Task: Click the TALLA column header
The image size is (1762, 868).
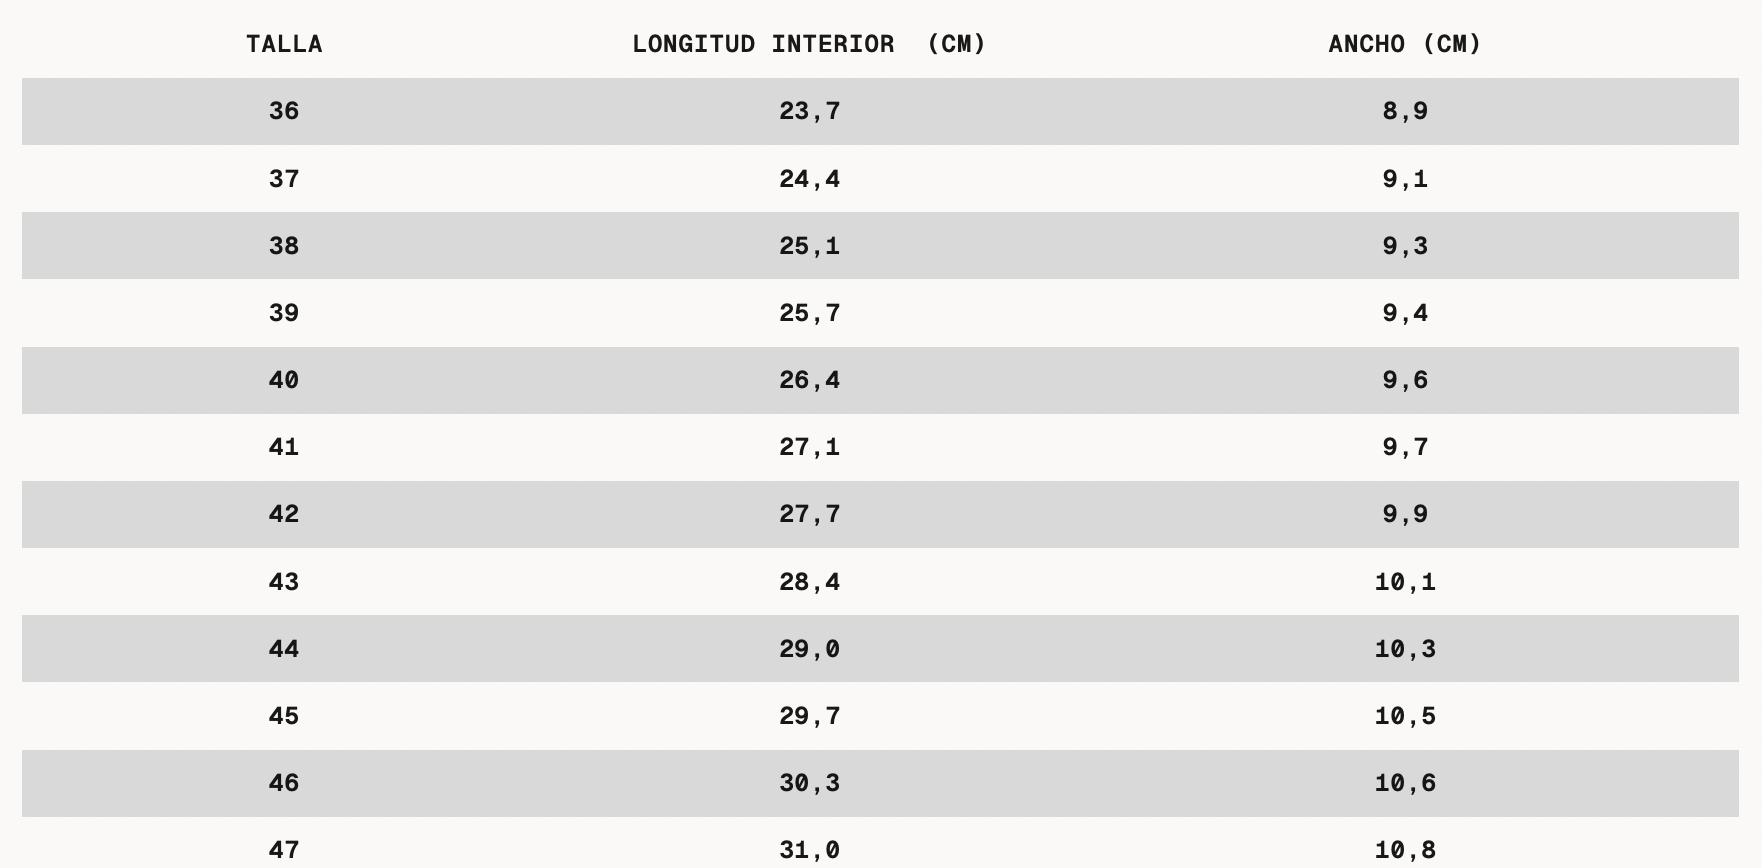Action: tap(284, 44)
